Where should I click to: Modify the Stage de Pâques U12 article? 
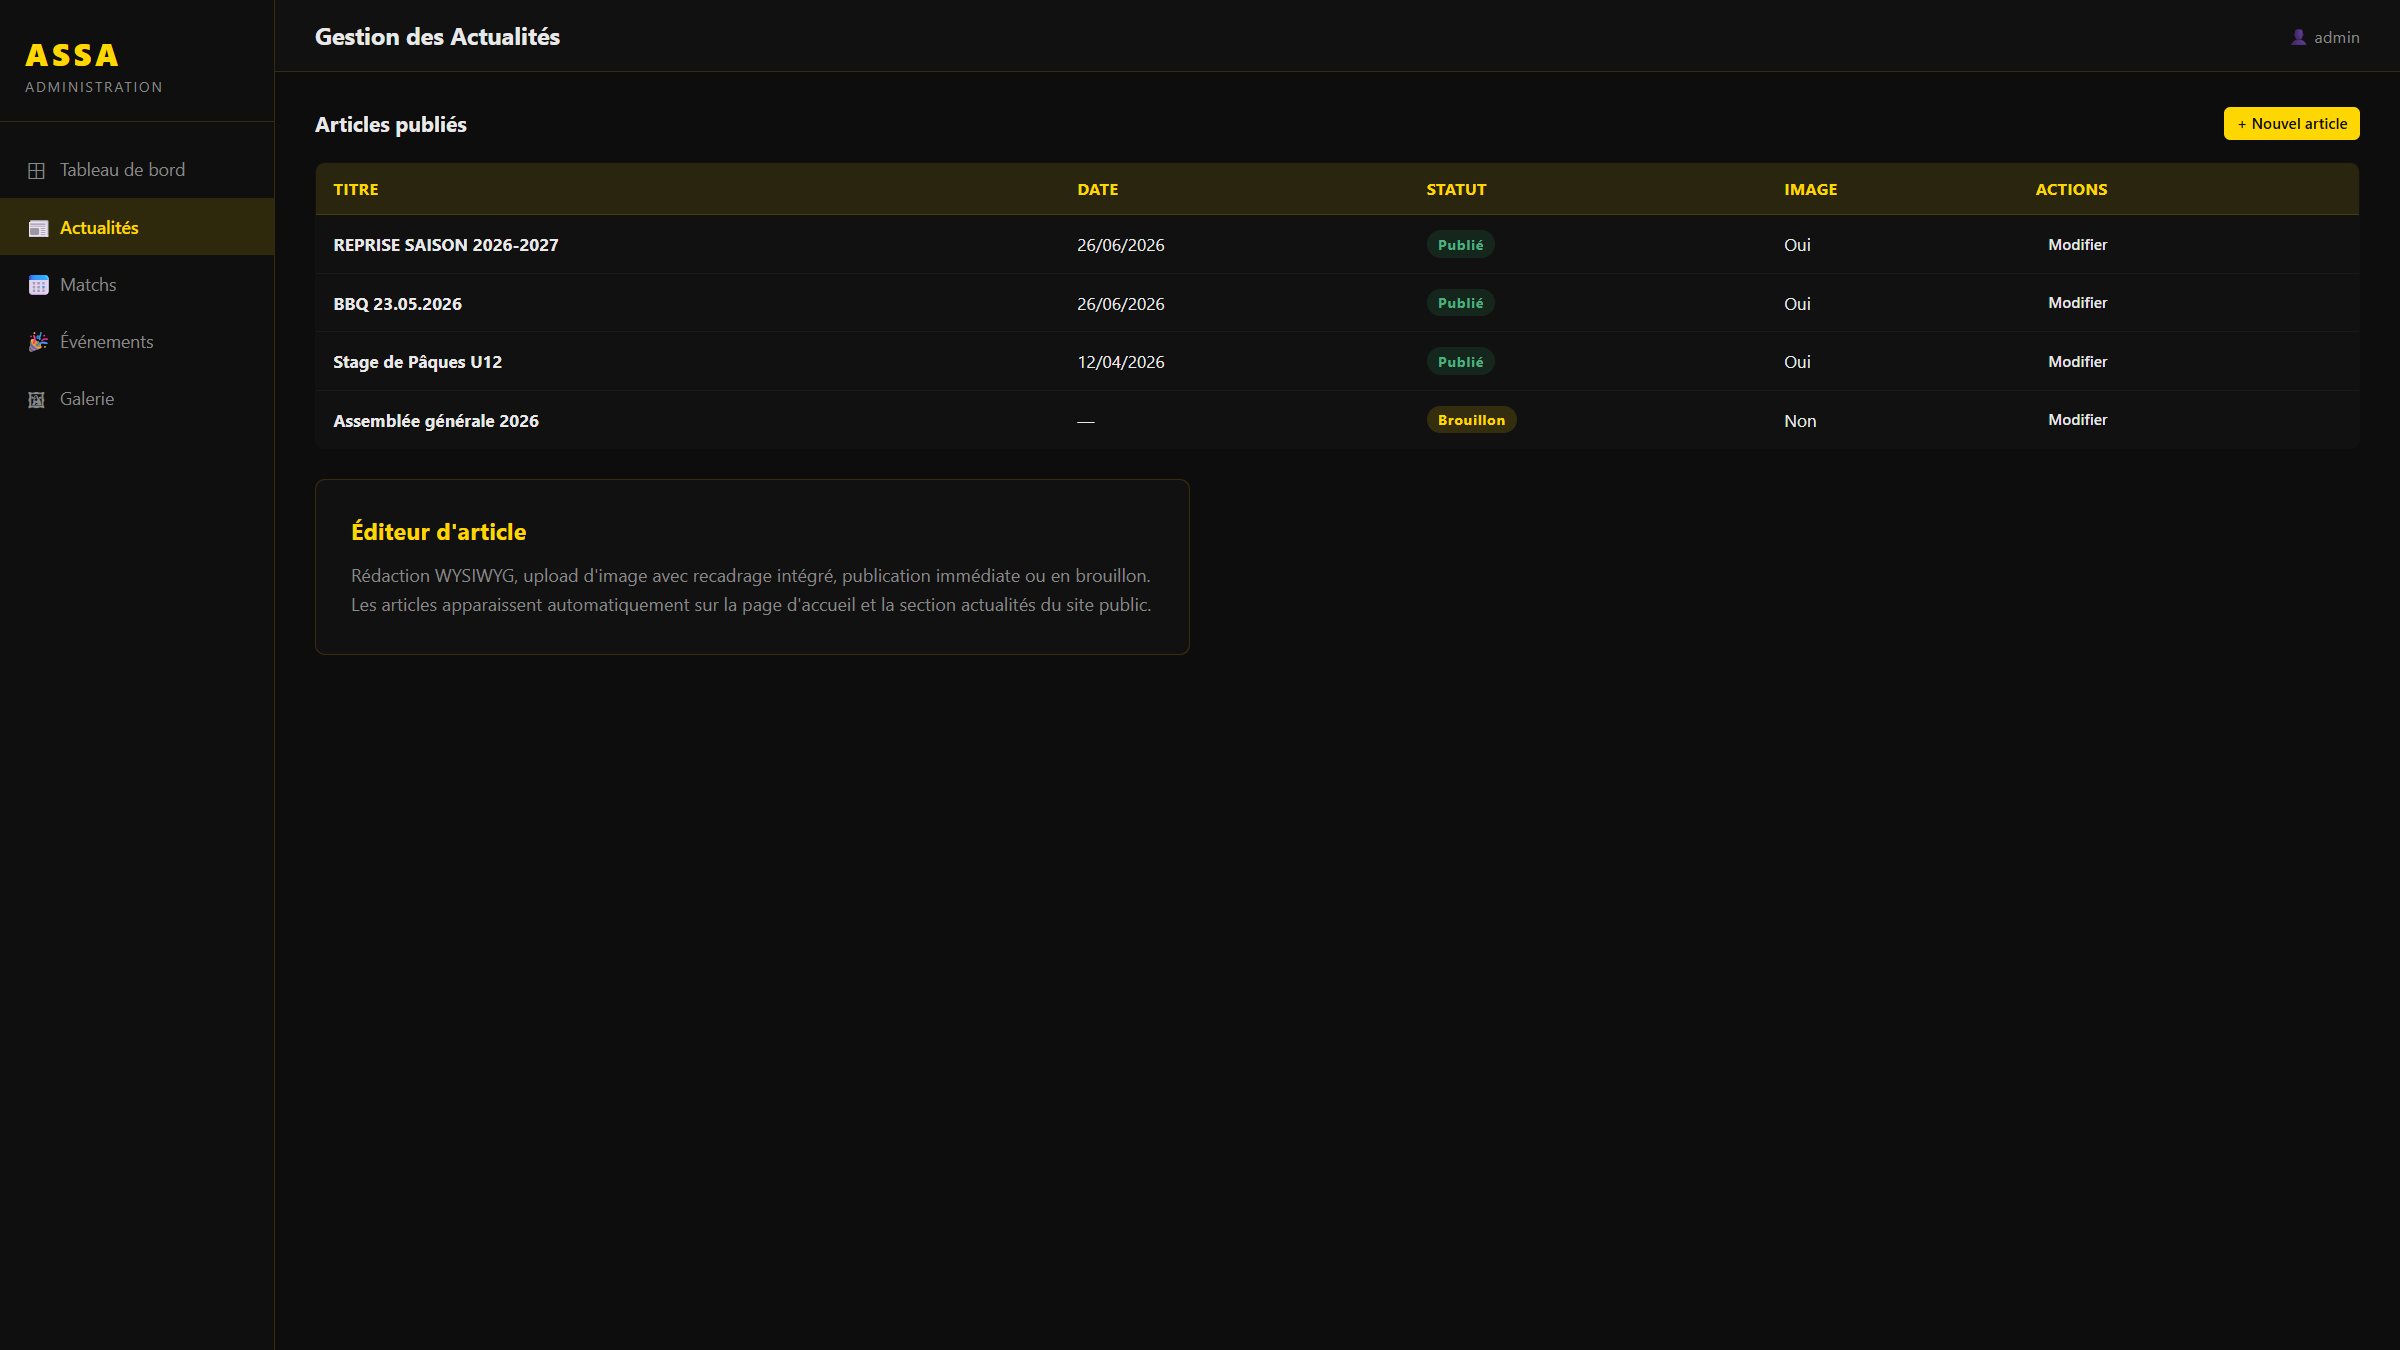tap(2077, 362)
